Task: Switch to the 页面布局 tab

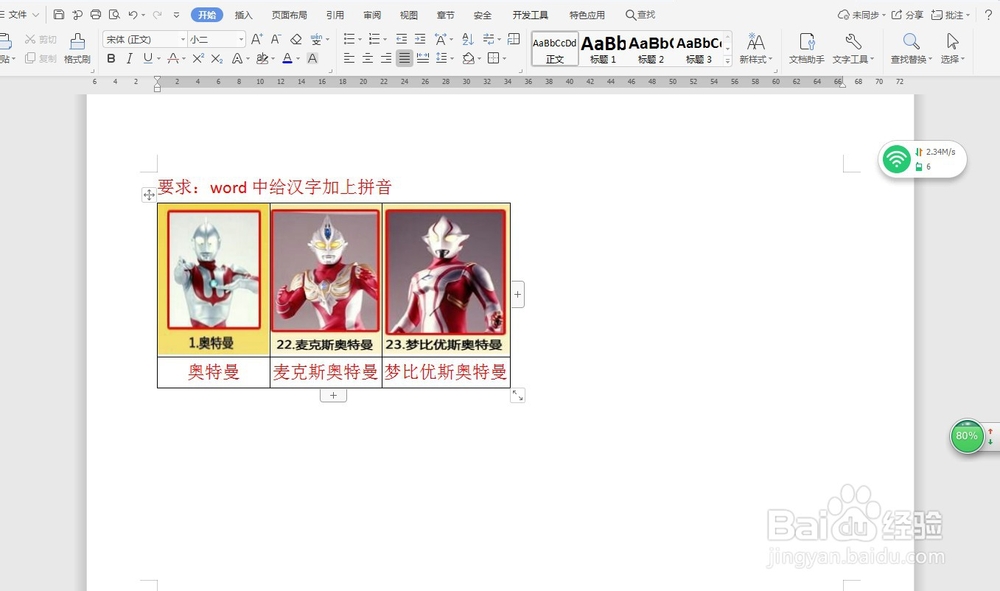Action: [x=289, y=15]
